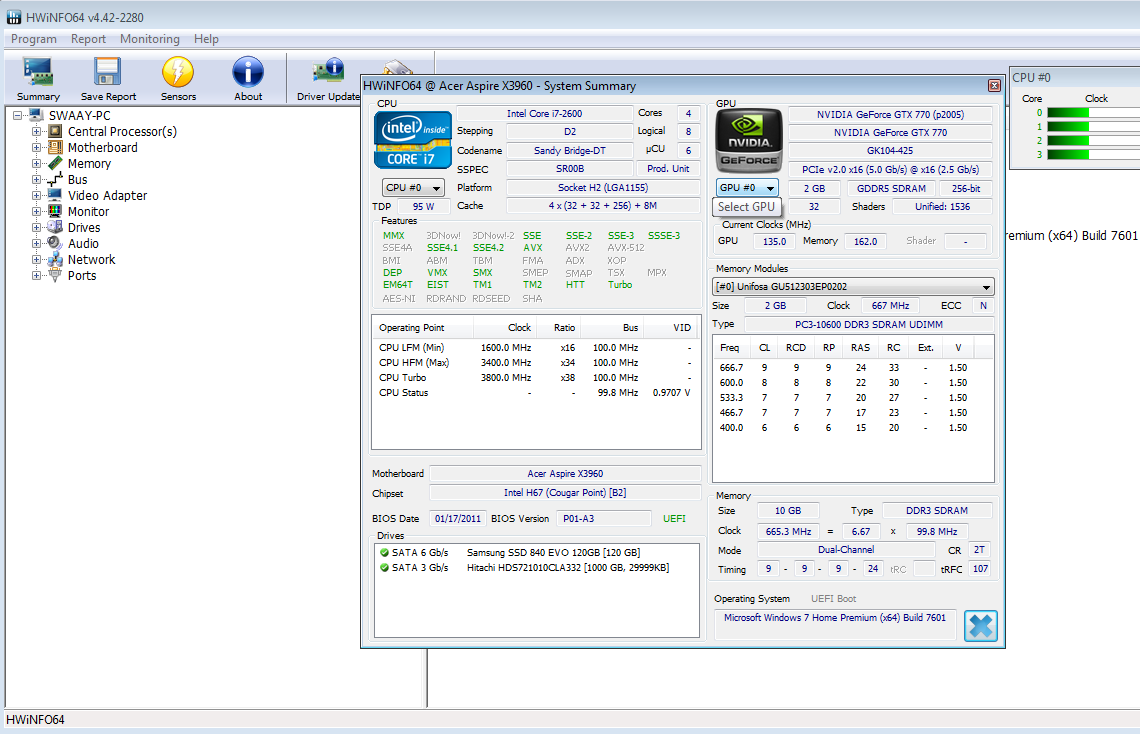Expand the Network node
This screenshot has height=734, width=1140.
click(36, 259)
